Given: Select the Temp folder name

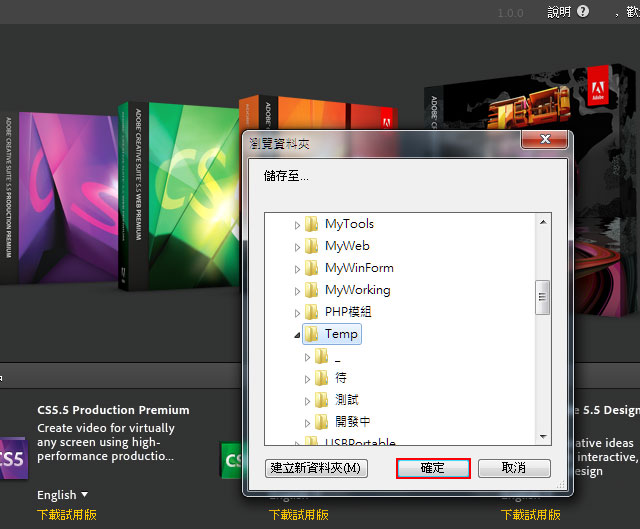Looking at the screenshot, I should pos(341,334).
